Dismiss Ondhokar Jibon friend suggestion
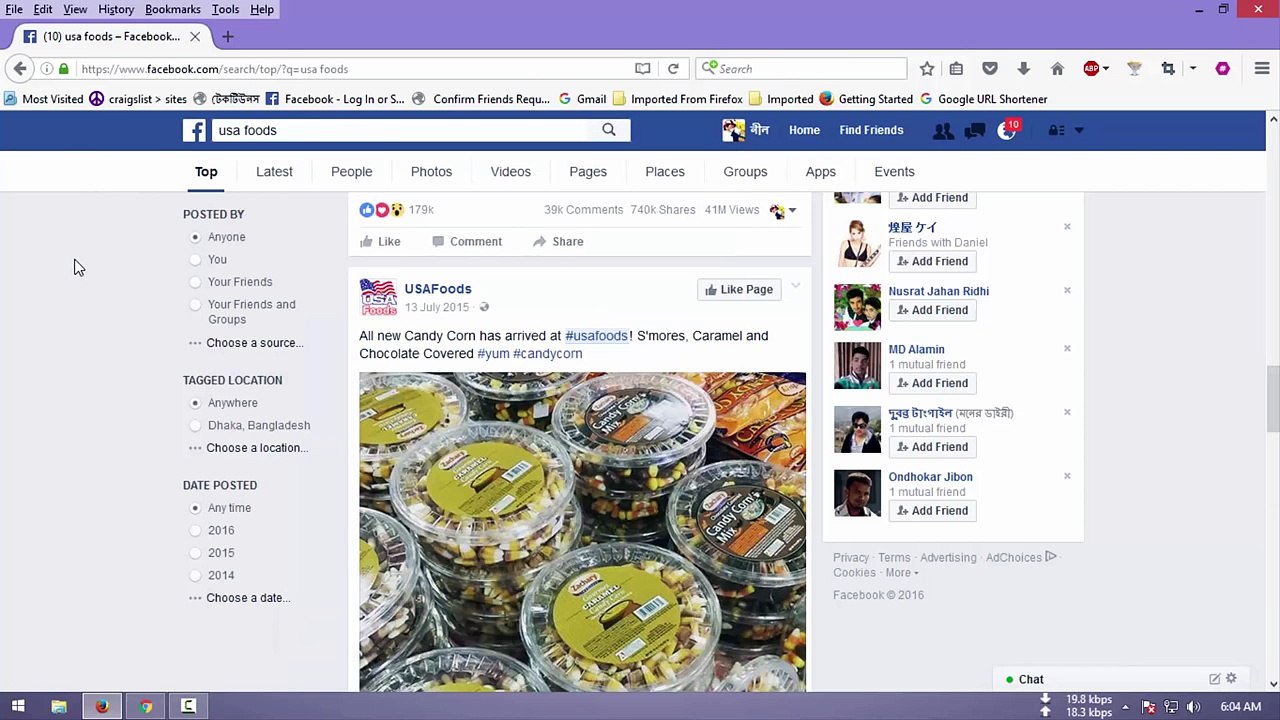This screenshot has height=720, width=1280. pyautogui.click(x=1067, y=476)
